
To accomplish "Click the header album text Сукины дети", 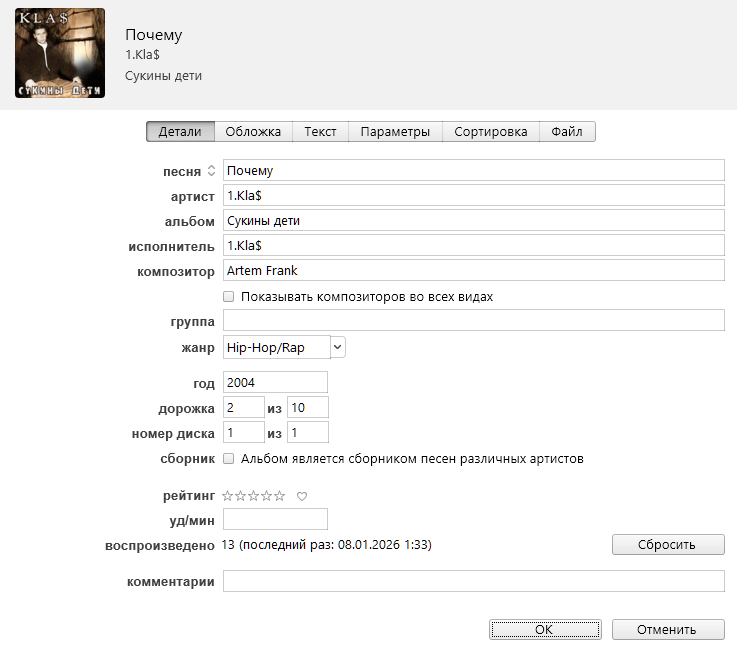I will click(x=164, y=76).
